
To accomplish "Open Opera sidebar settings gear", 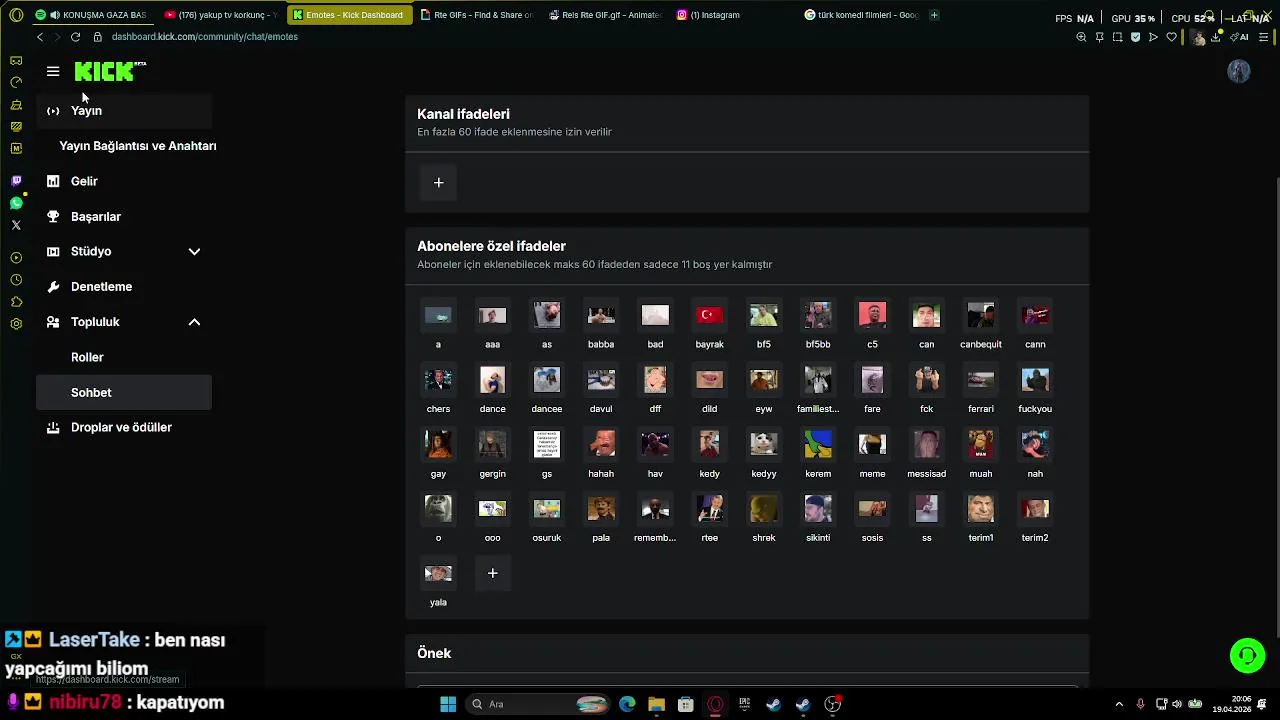I will point(16,324).
